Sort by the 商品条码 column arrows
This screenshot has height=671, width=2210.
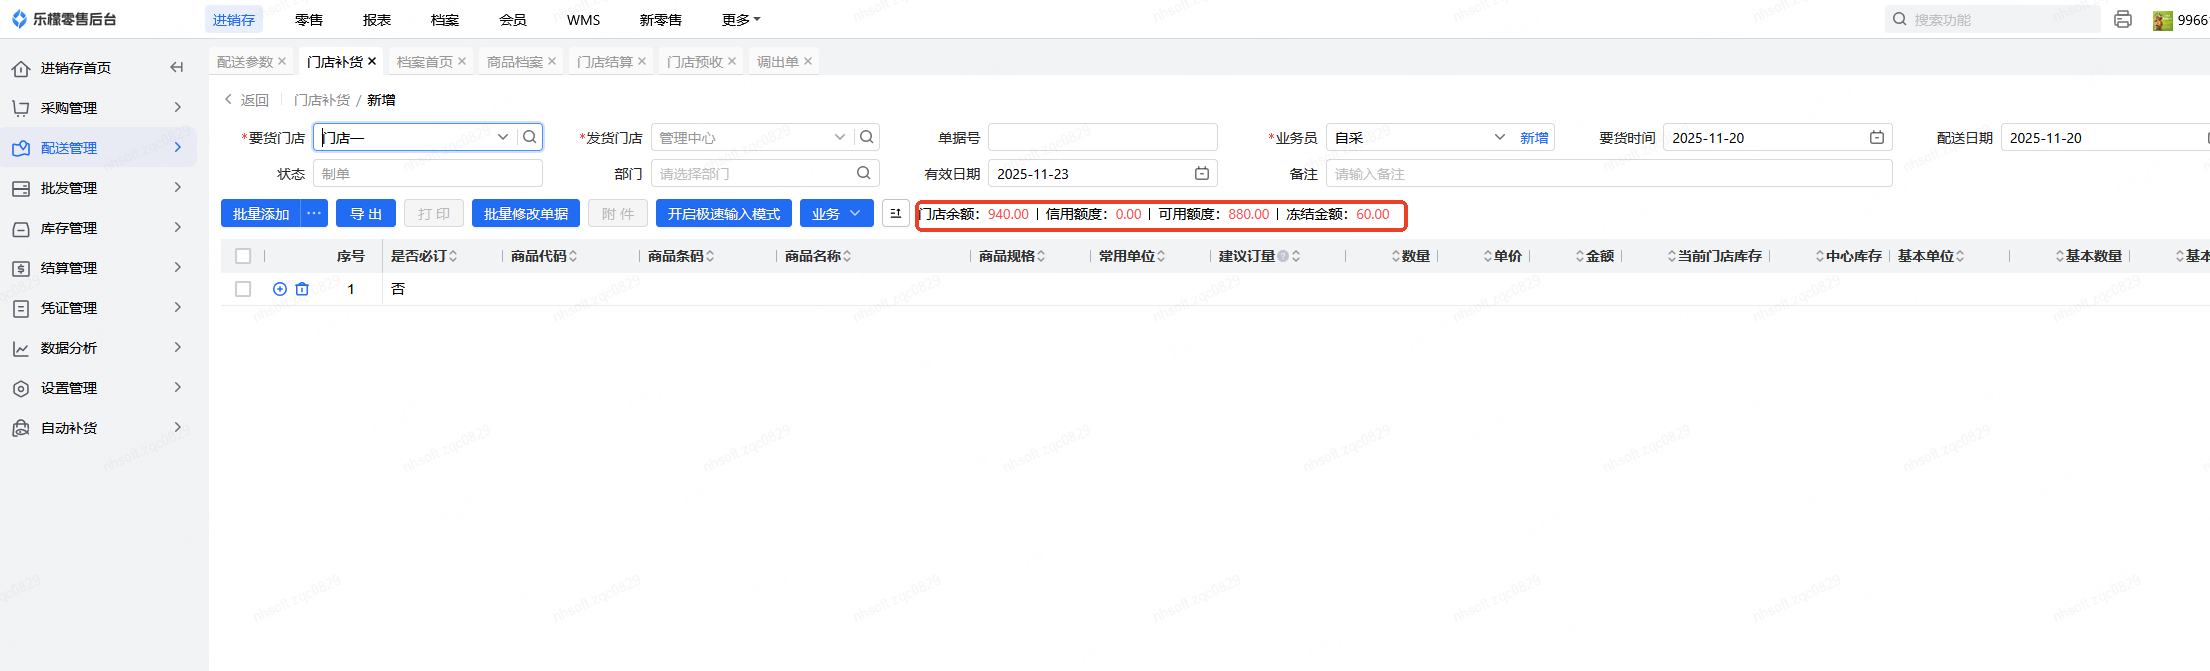(x=710, y=256)
